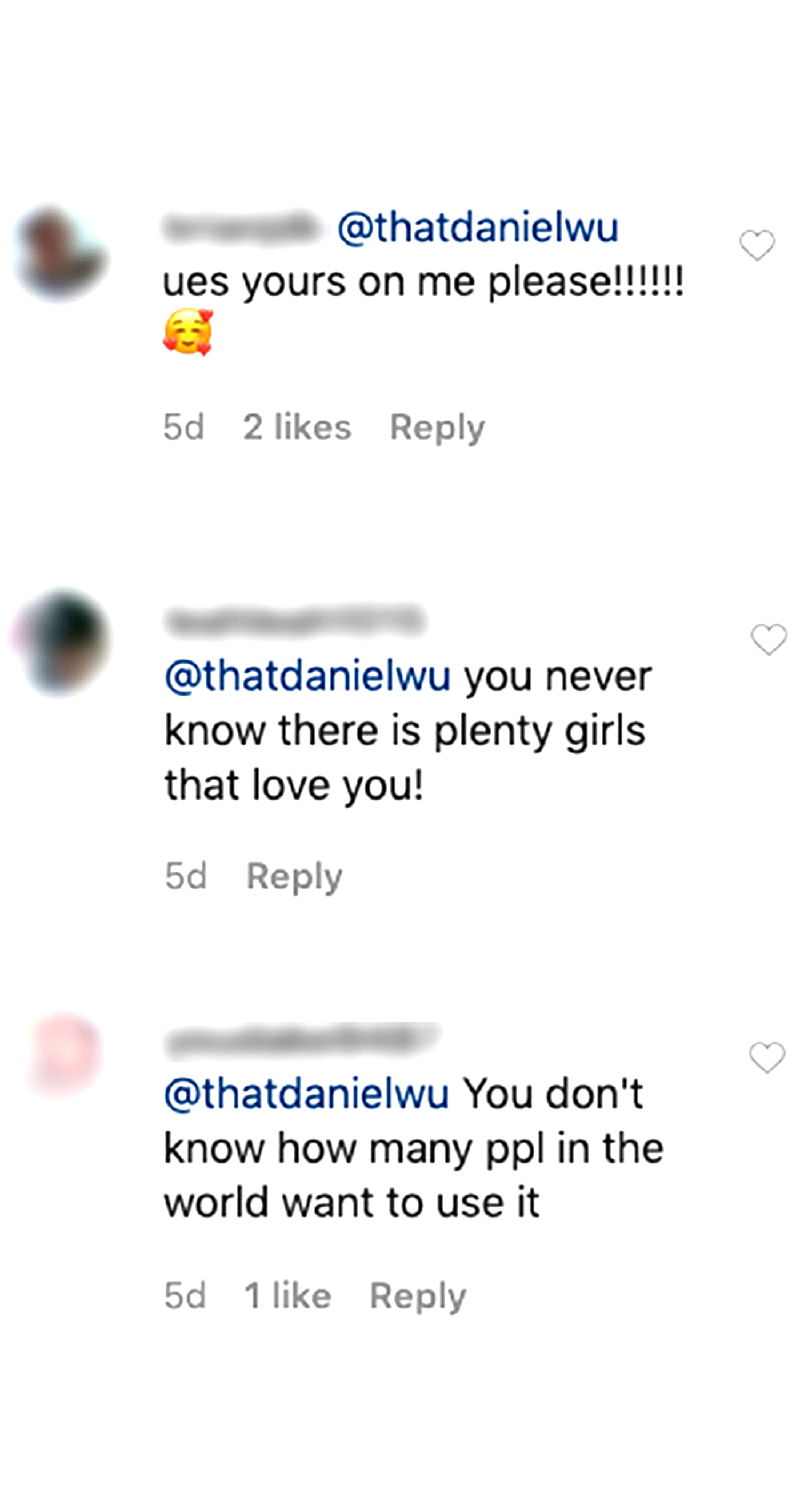The height and width of the screenshot is (1500, 800).
Task: Click the 5d timestamp beside "2 likes"
Action: pyautogui.click(x=184, y=428)
